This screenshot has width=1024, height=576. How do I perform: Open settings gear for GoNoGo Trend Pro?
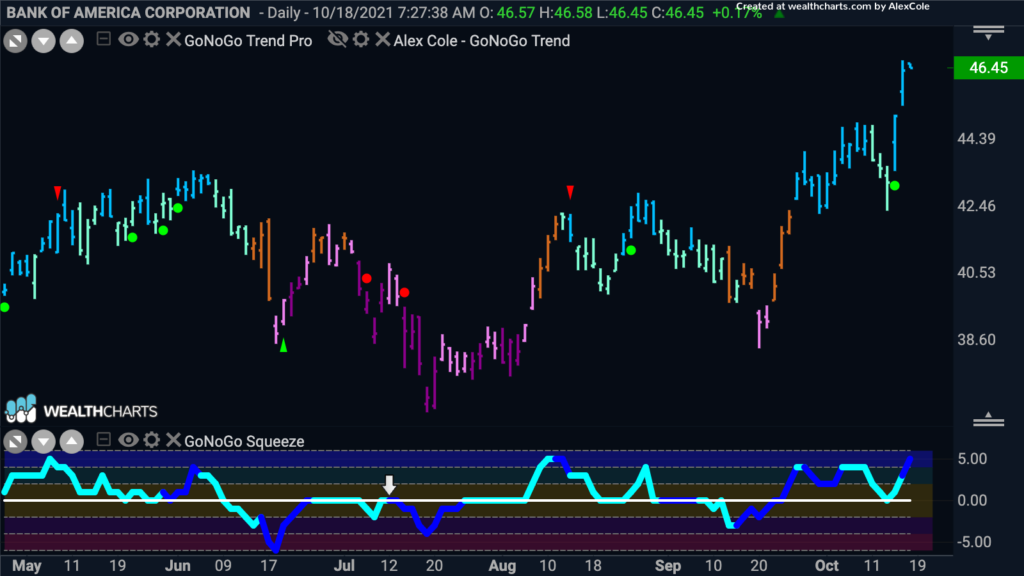pos(152,39)
